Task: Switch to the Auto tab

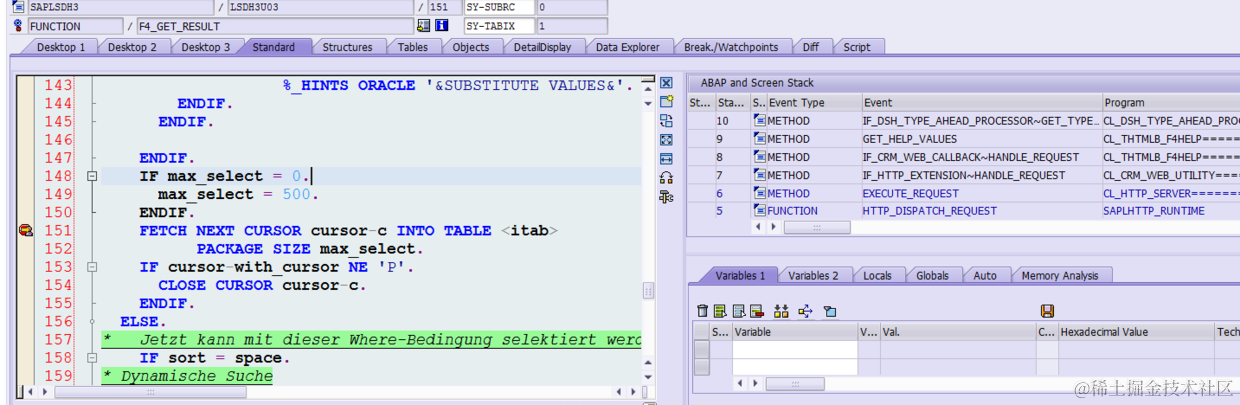Action: (x=985, y=275)
